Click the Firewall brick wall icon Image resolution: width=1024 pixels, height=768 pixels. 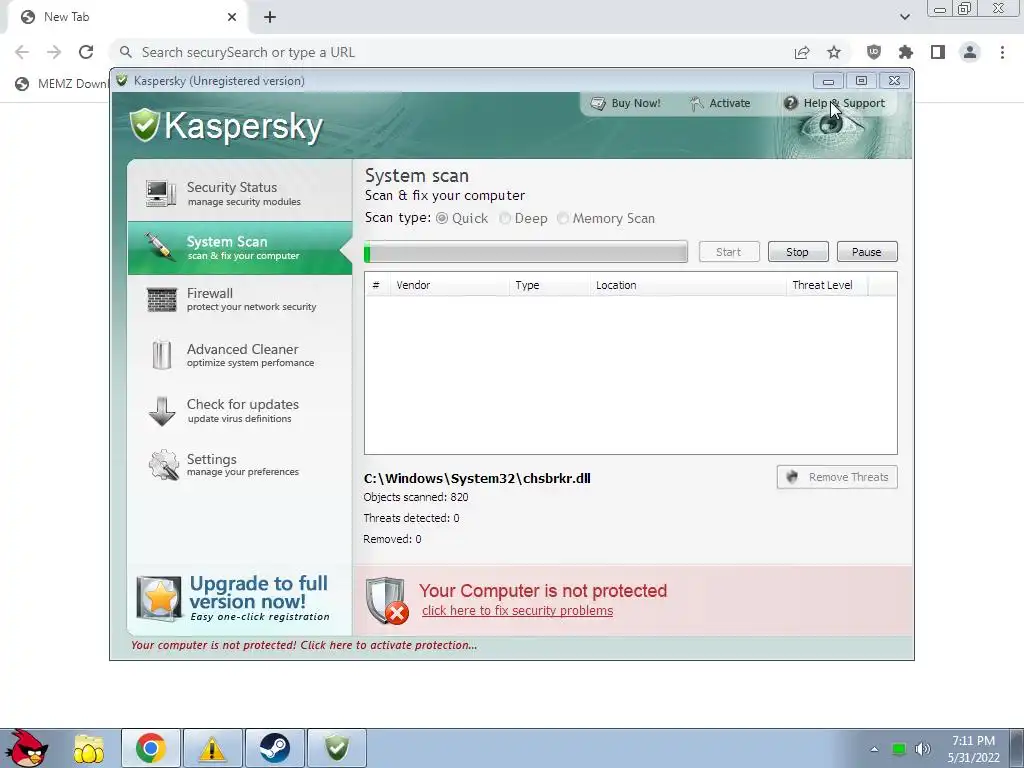[x=161, y=300]
